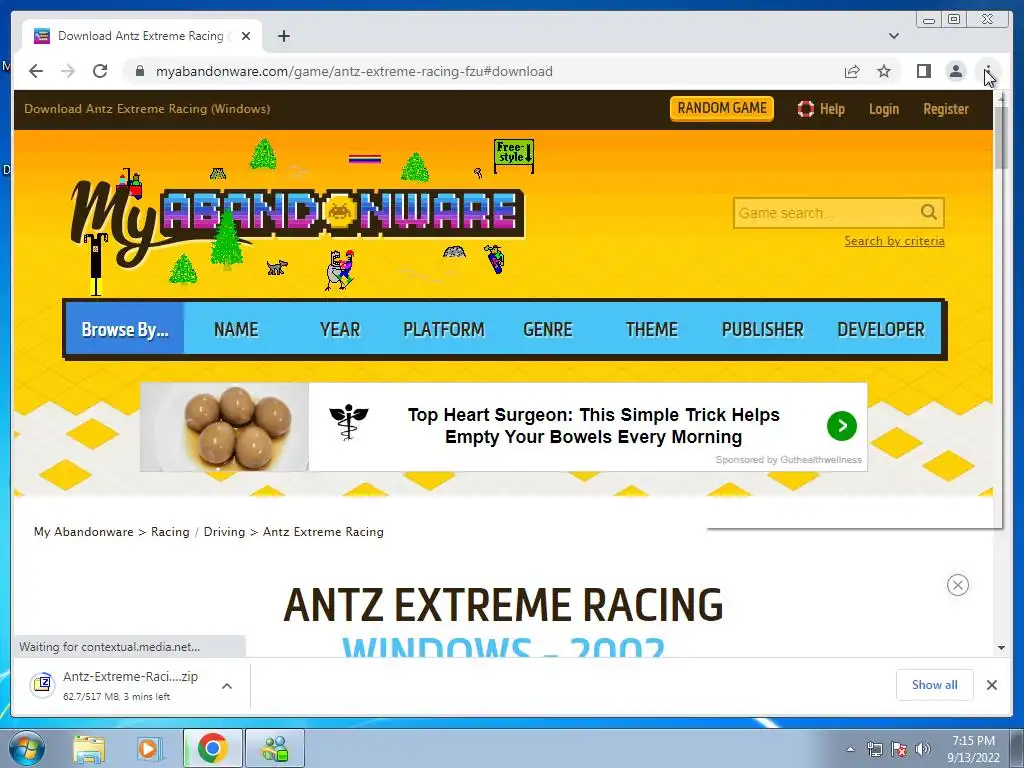Browse games by THEME
1024x768 pixels.
coord(651,329)
